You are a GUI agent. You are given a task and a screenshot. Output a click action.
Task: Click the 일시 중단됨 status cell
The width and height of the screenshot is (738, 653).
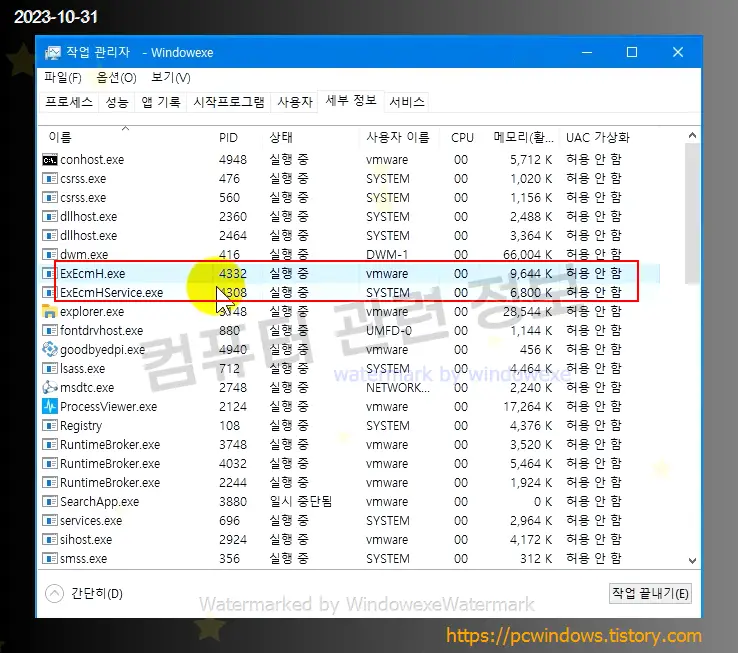[x=301, y=501]
